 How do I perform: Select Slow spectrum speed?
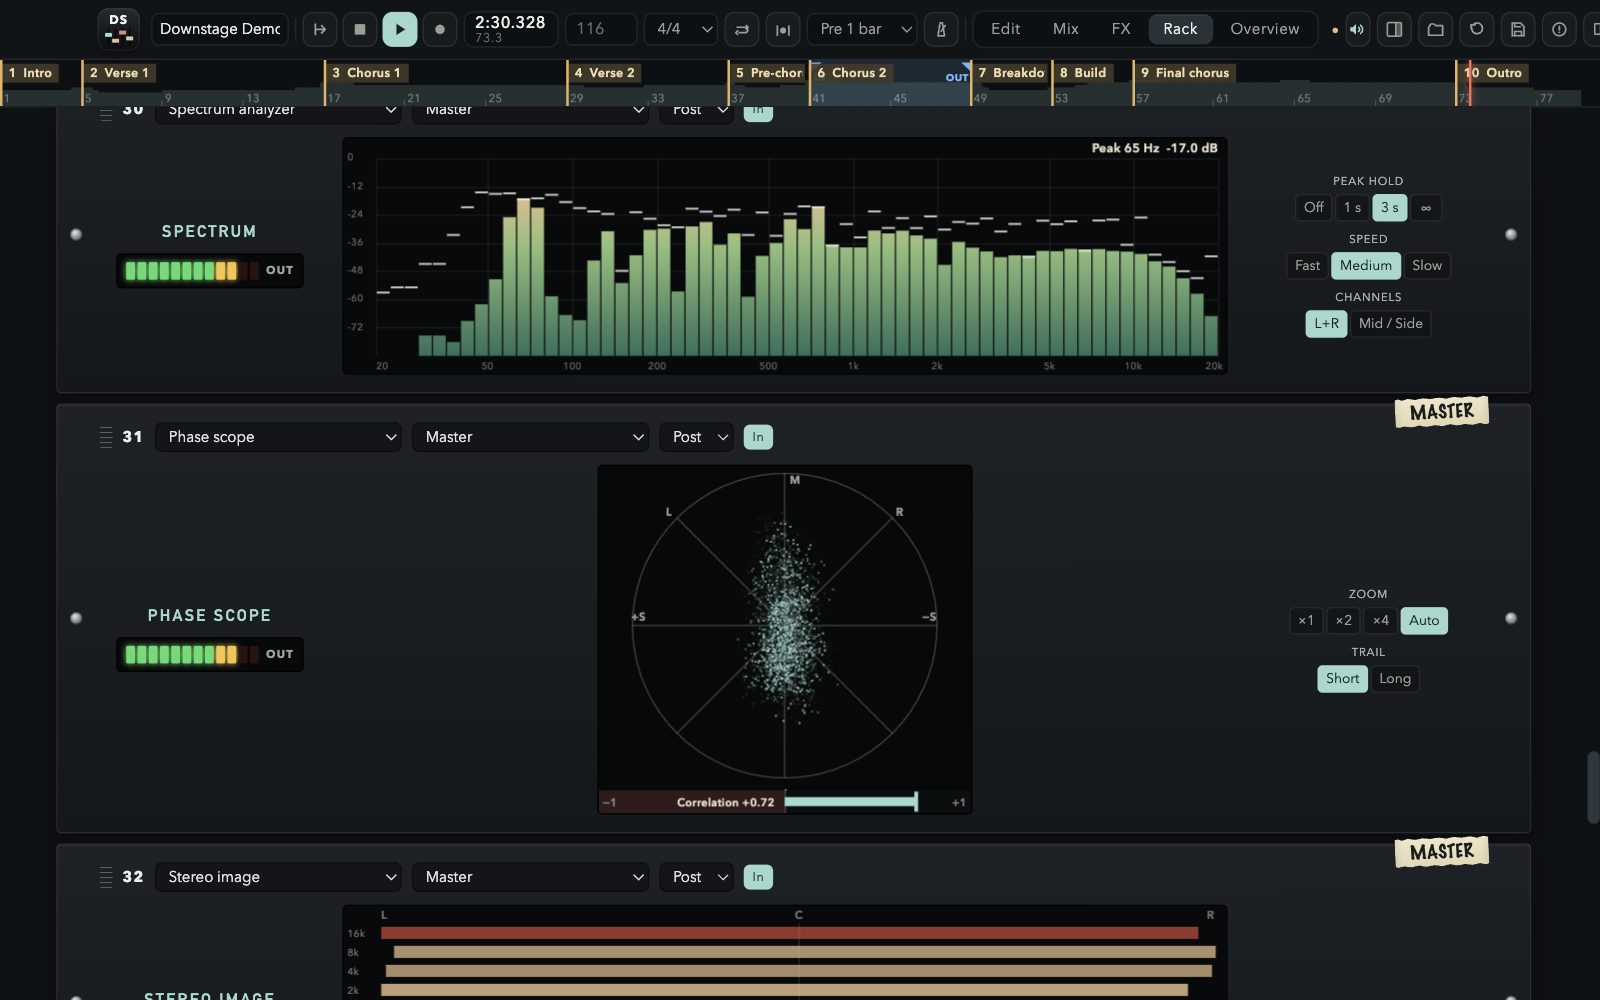[x=1427, y=266]
